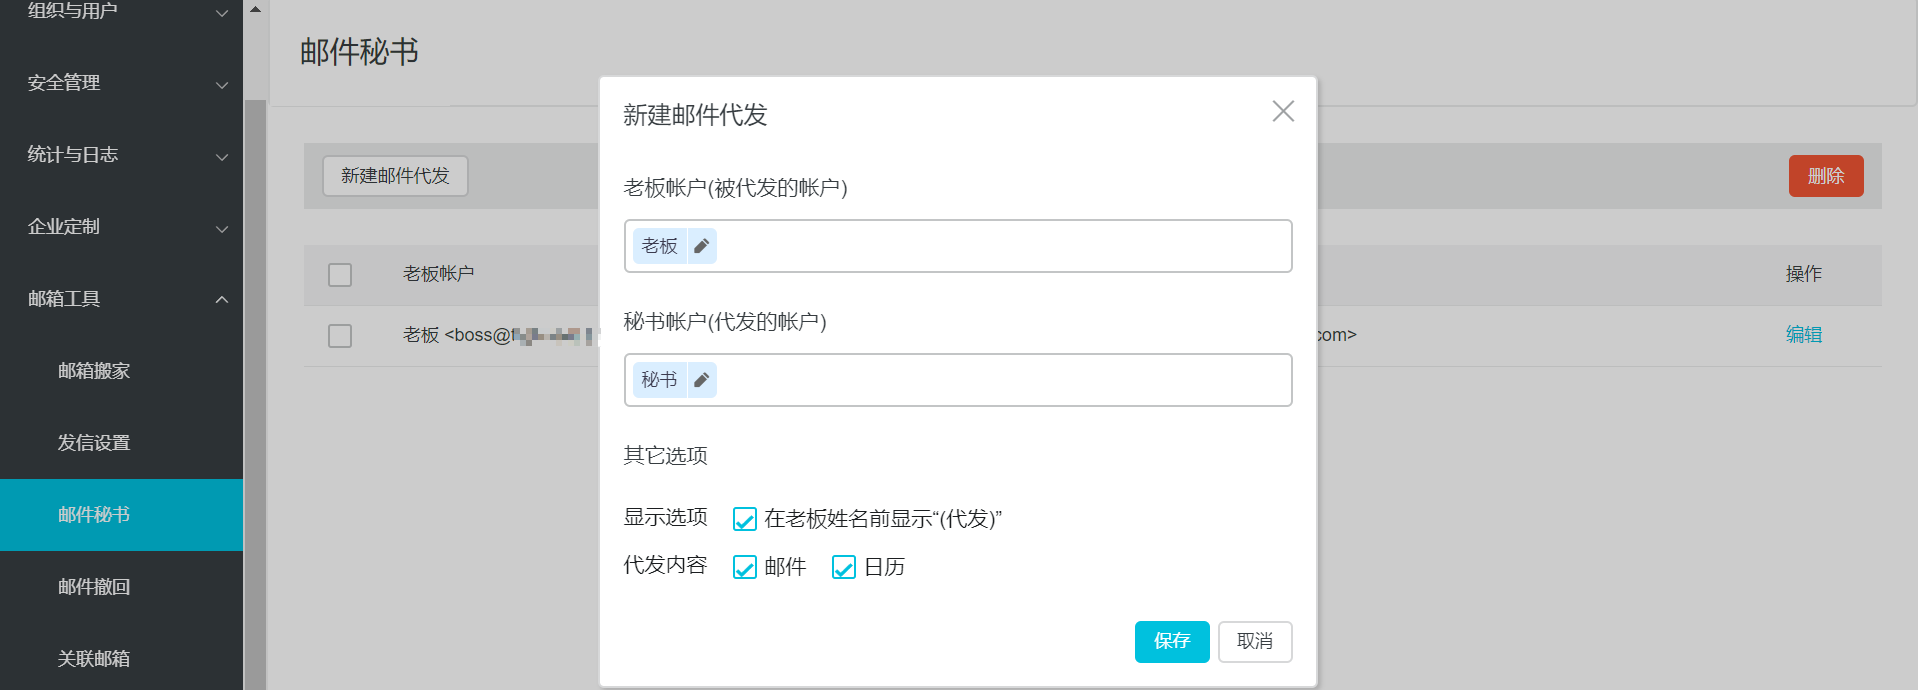
Task: Close the 新建邮件代发 dialog
Action: coord(1283,111)
